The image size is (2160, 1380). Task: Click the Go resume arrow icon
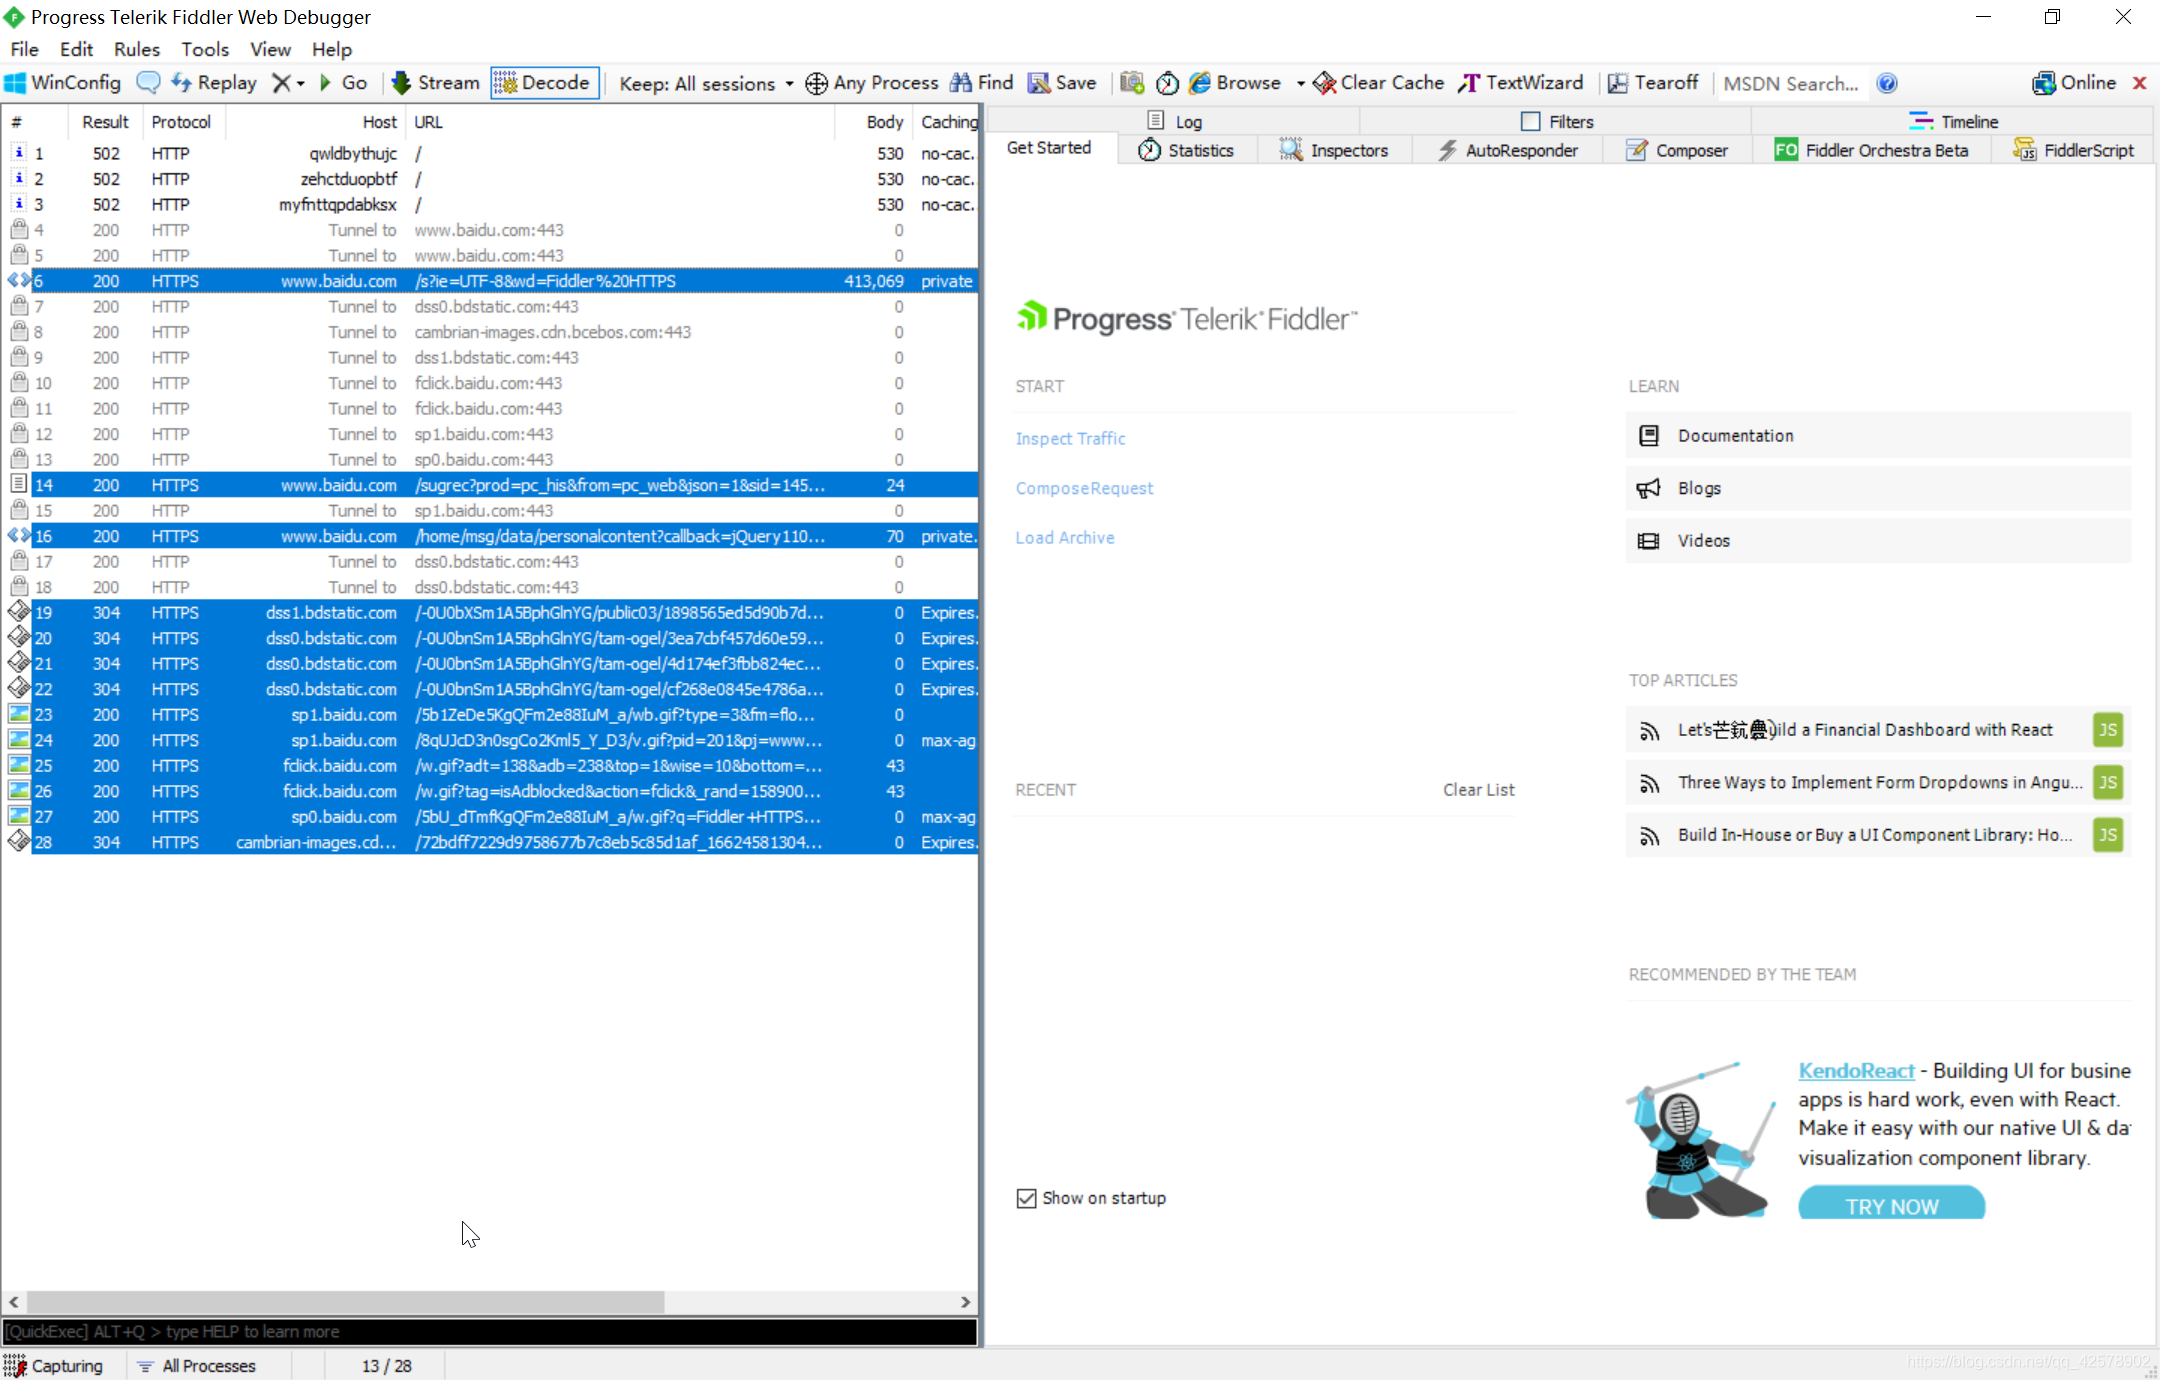point(326,83)
